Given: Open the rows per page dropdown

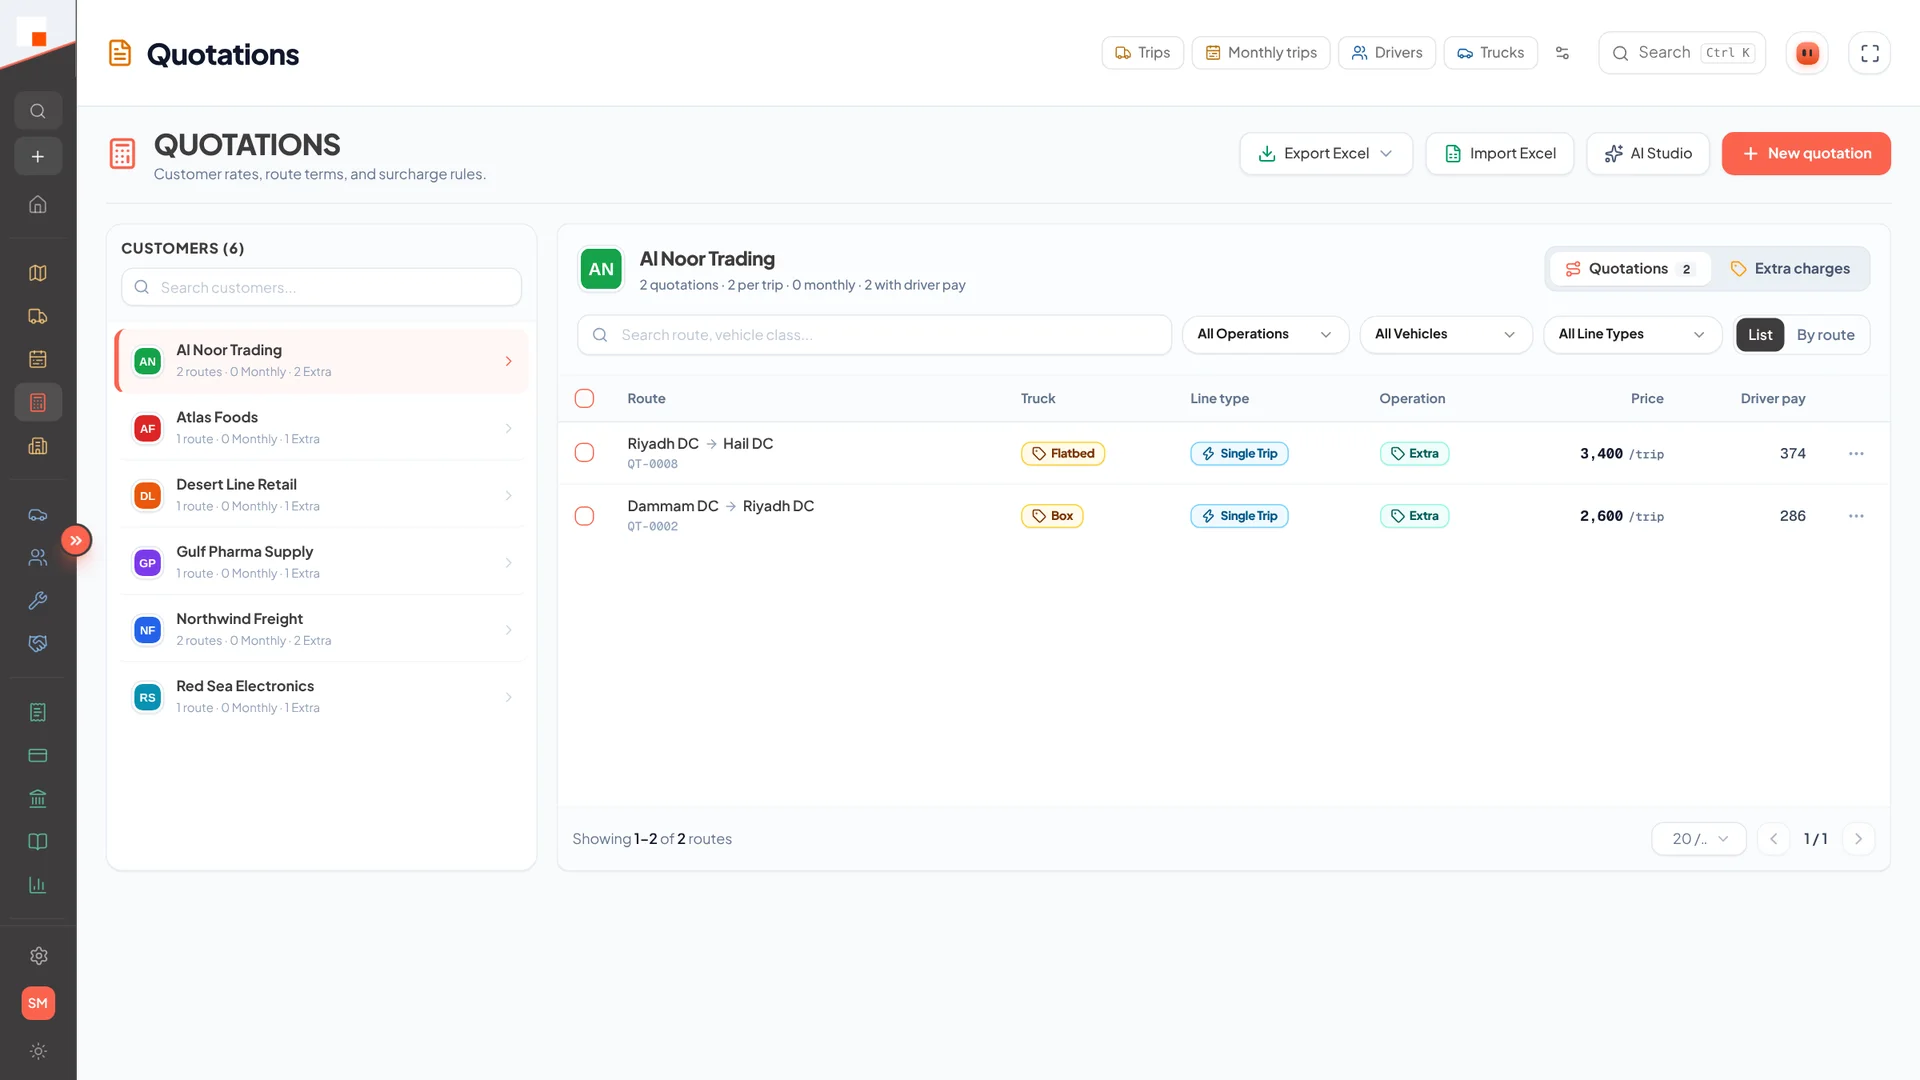Looking at the screenshot, I should click(x=1699, y=839).
